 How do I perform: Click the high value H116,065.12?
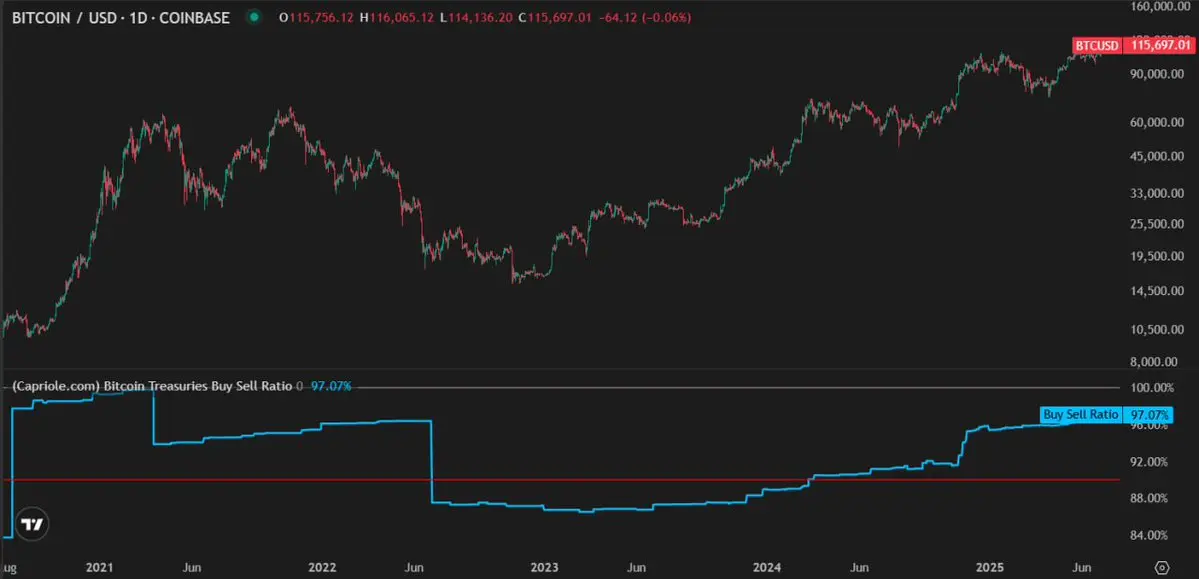pos(397,18)
